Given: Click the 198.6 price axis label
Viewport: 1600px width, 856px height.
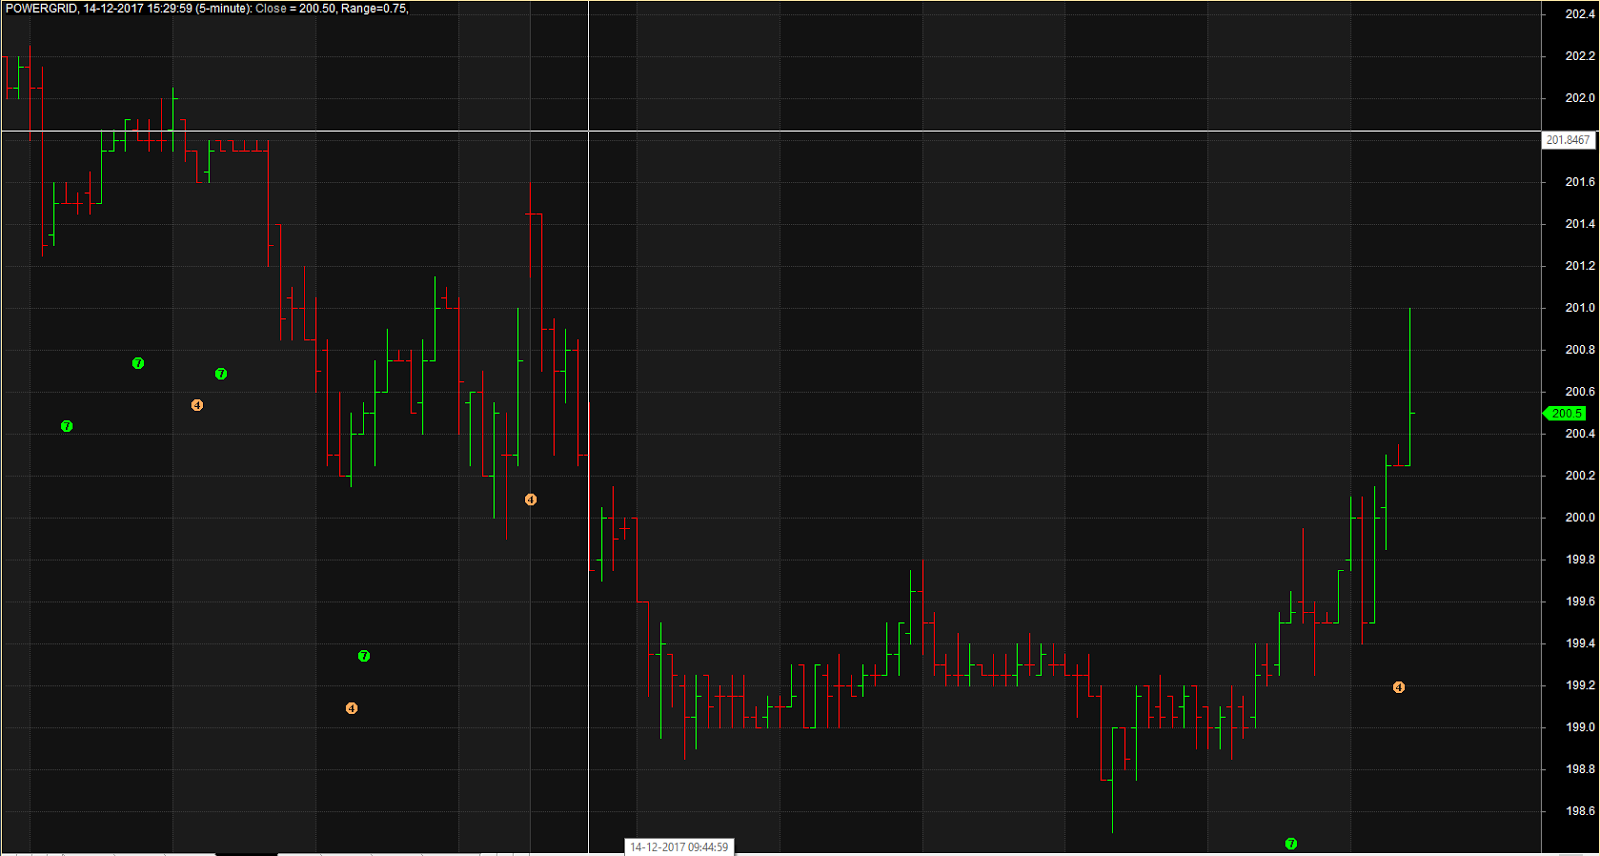Looking at the screenshot, I should [1580, 812].
